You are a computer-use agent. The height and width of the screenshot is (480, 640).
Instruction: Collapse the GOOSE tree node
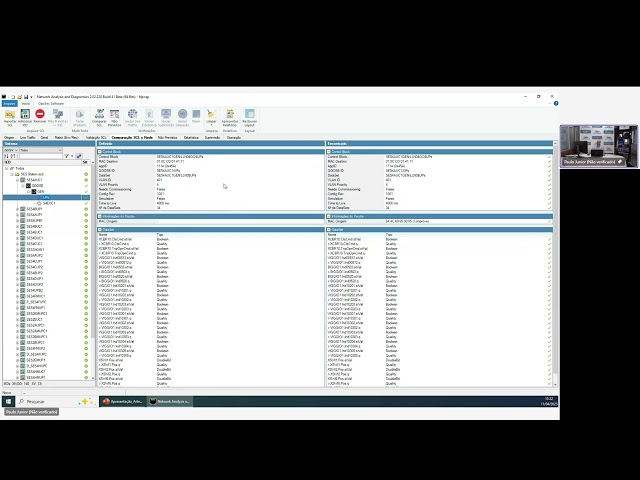coord(23,186)
